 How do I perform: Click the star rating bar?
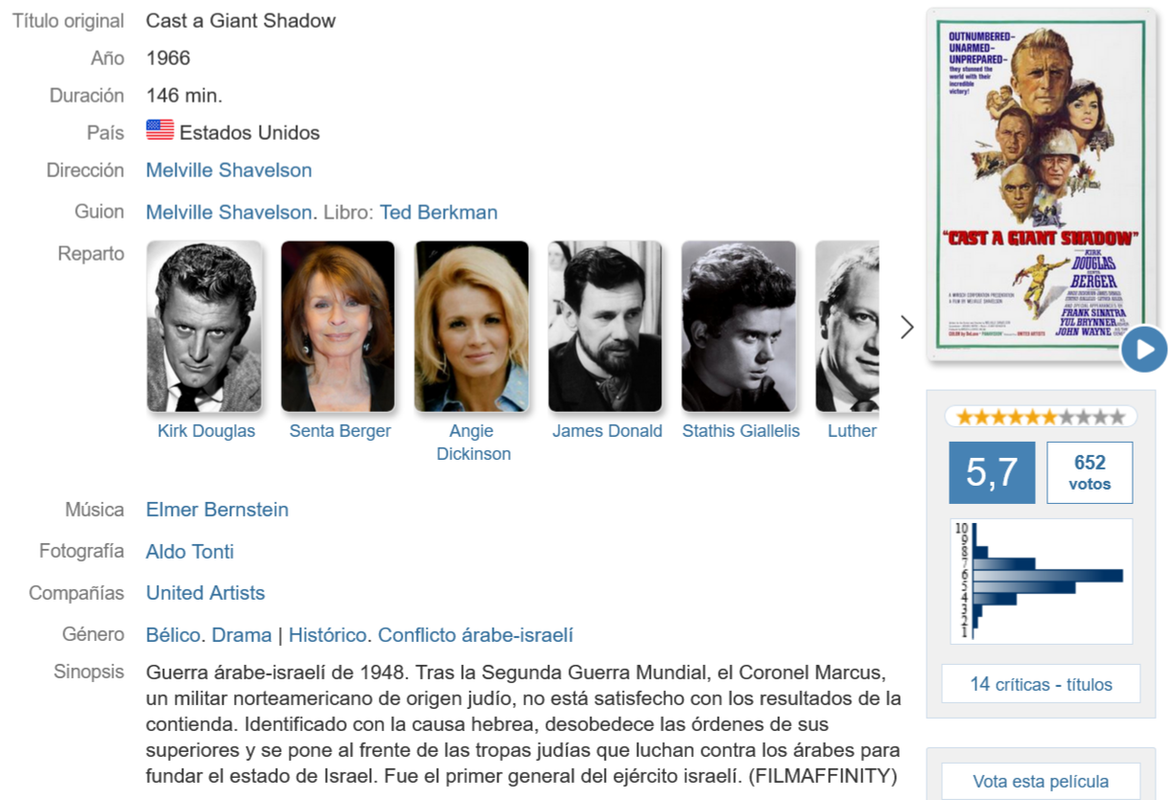pos(1041,416)
